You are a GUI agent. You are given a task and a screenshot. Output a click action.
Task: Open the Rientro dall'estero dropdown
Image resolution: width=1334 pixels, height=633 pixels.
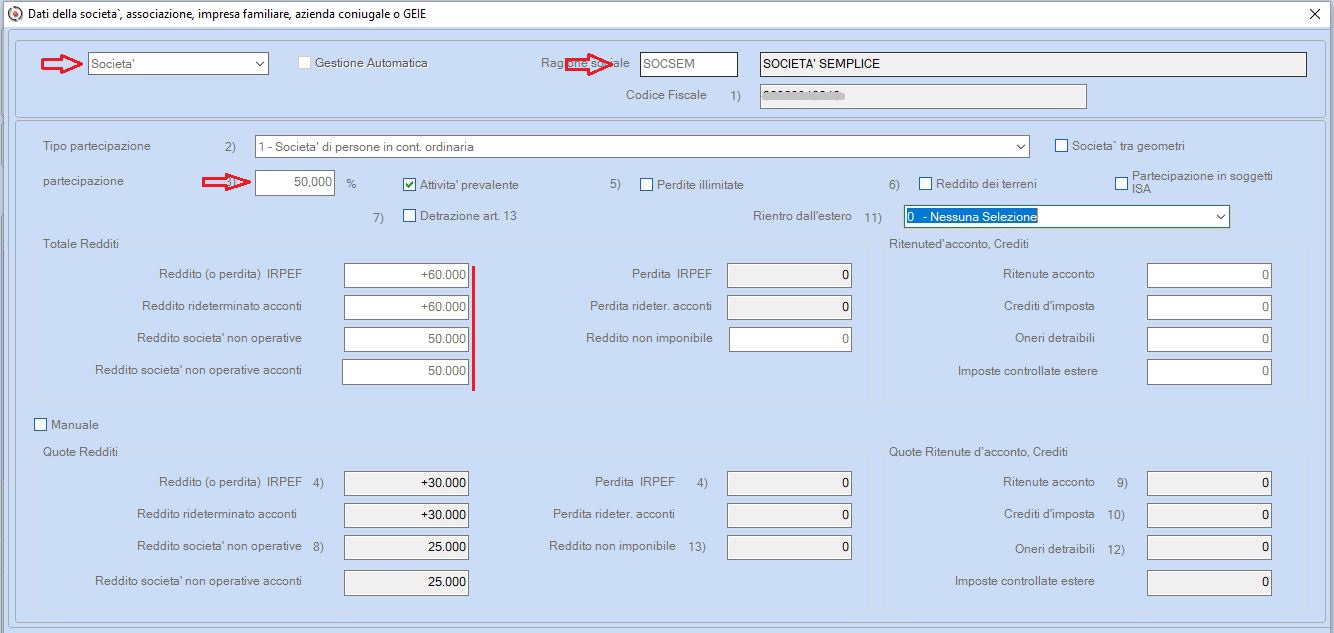click(1067, 216)
